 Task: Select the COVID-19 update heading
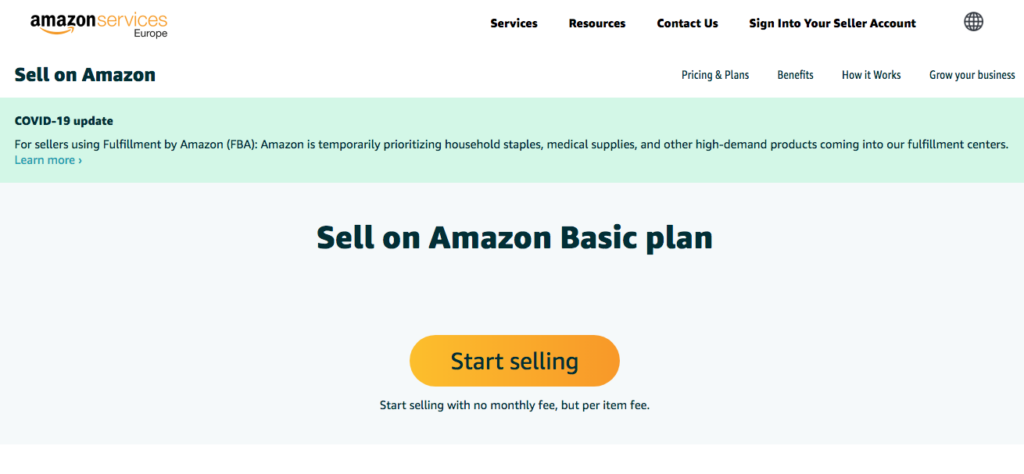pos(64,121)
